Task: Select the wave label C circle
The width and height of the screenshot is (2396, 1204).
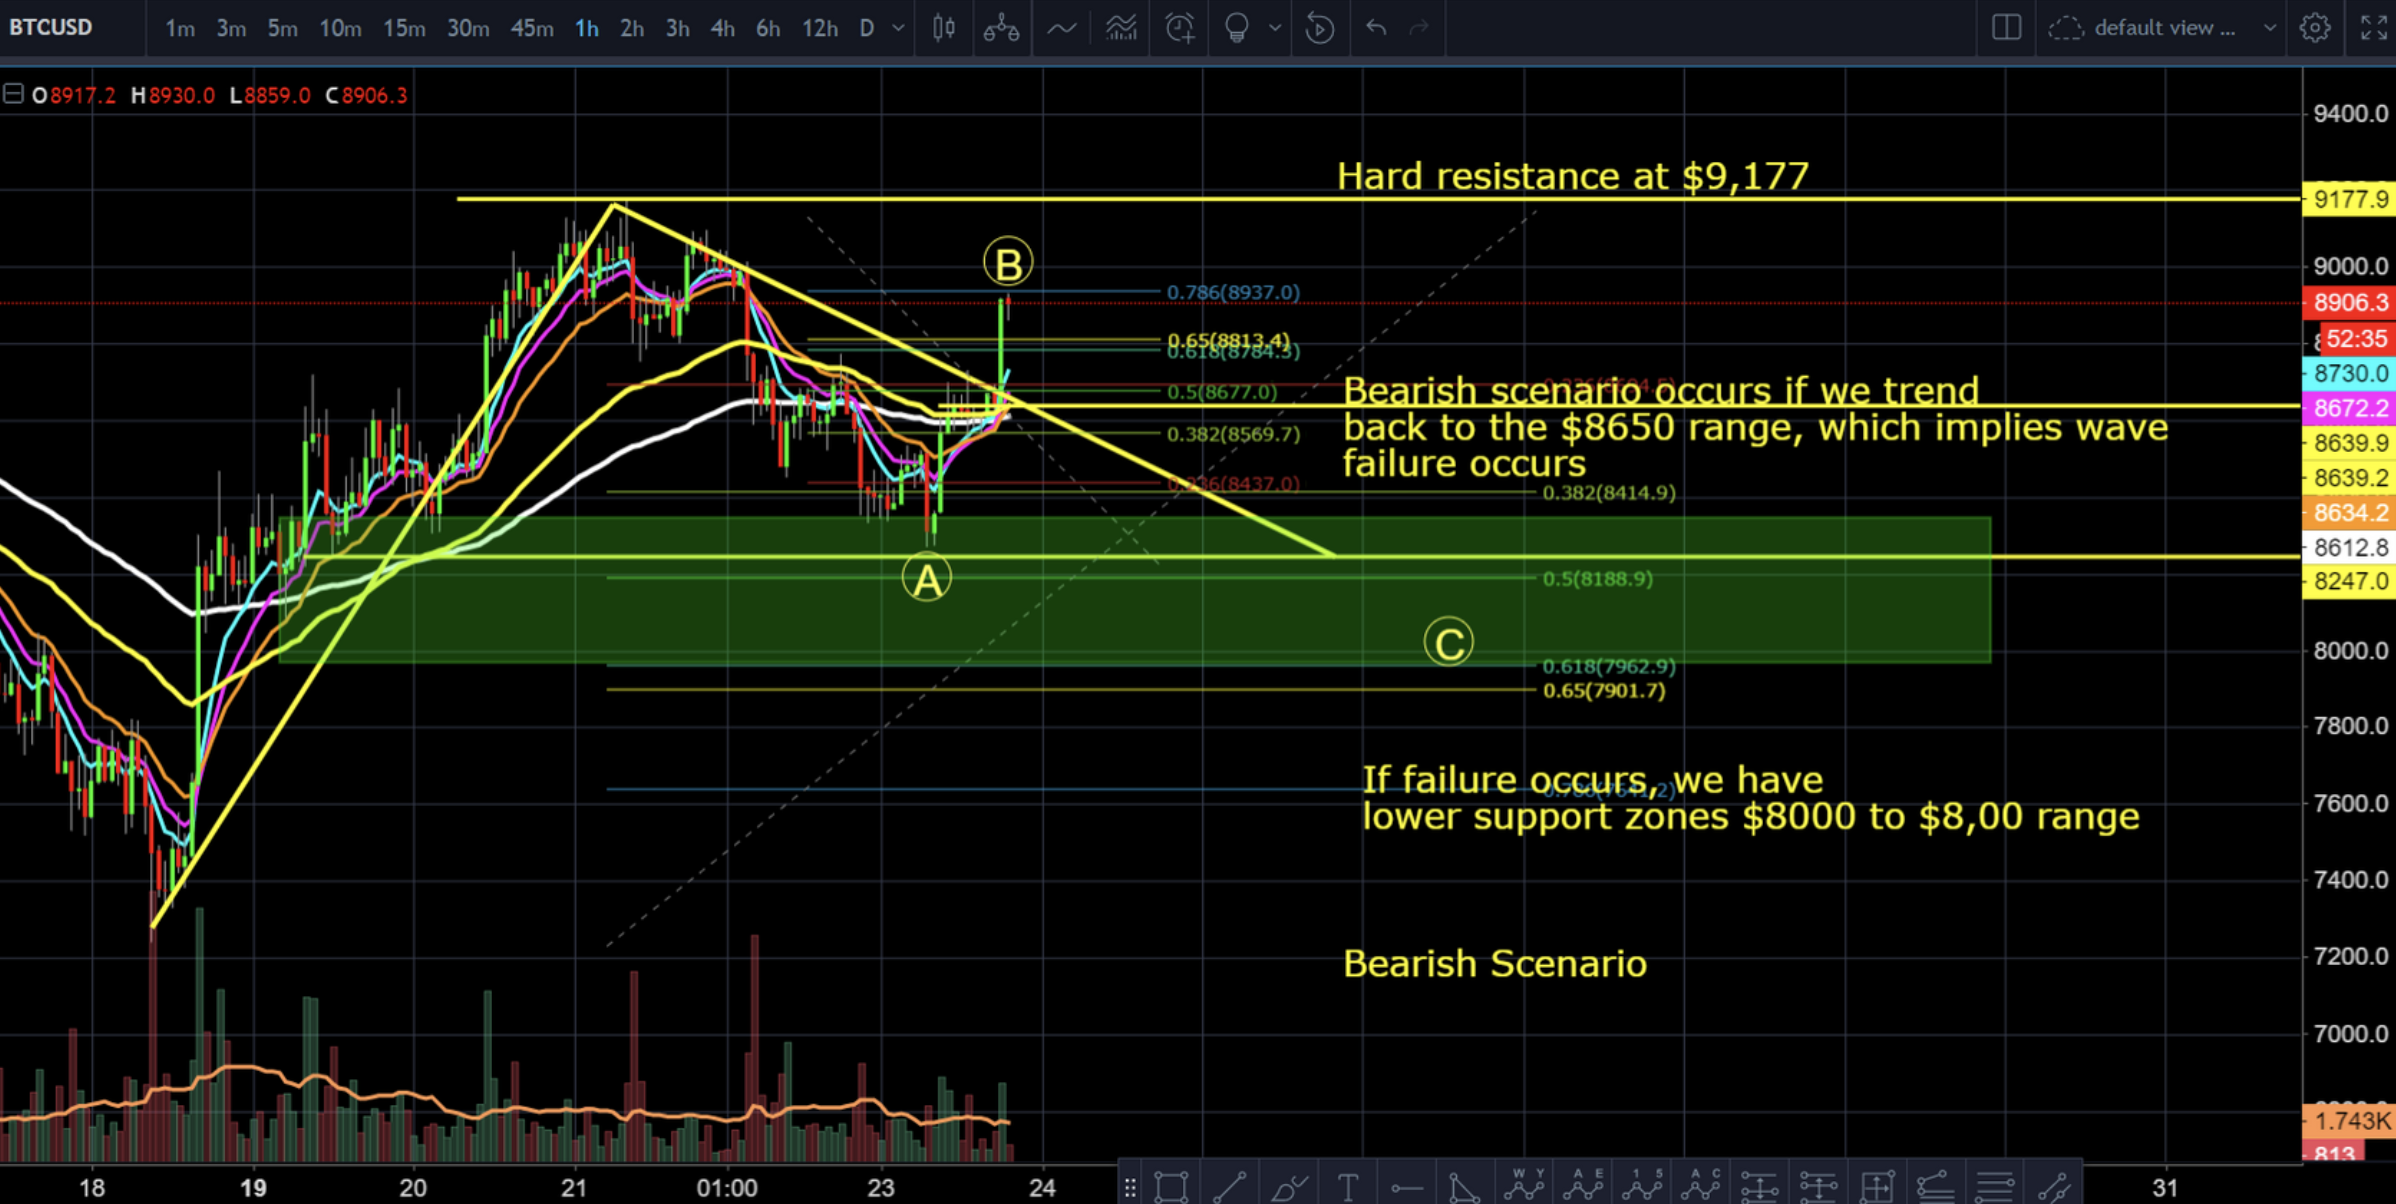Action: [x=1449, y=643]
